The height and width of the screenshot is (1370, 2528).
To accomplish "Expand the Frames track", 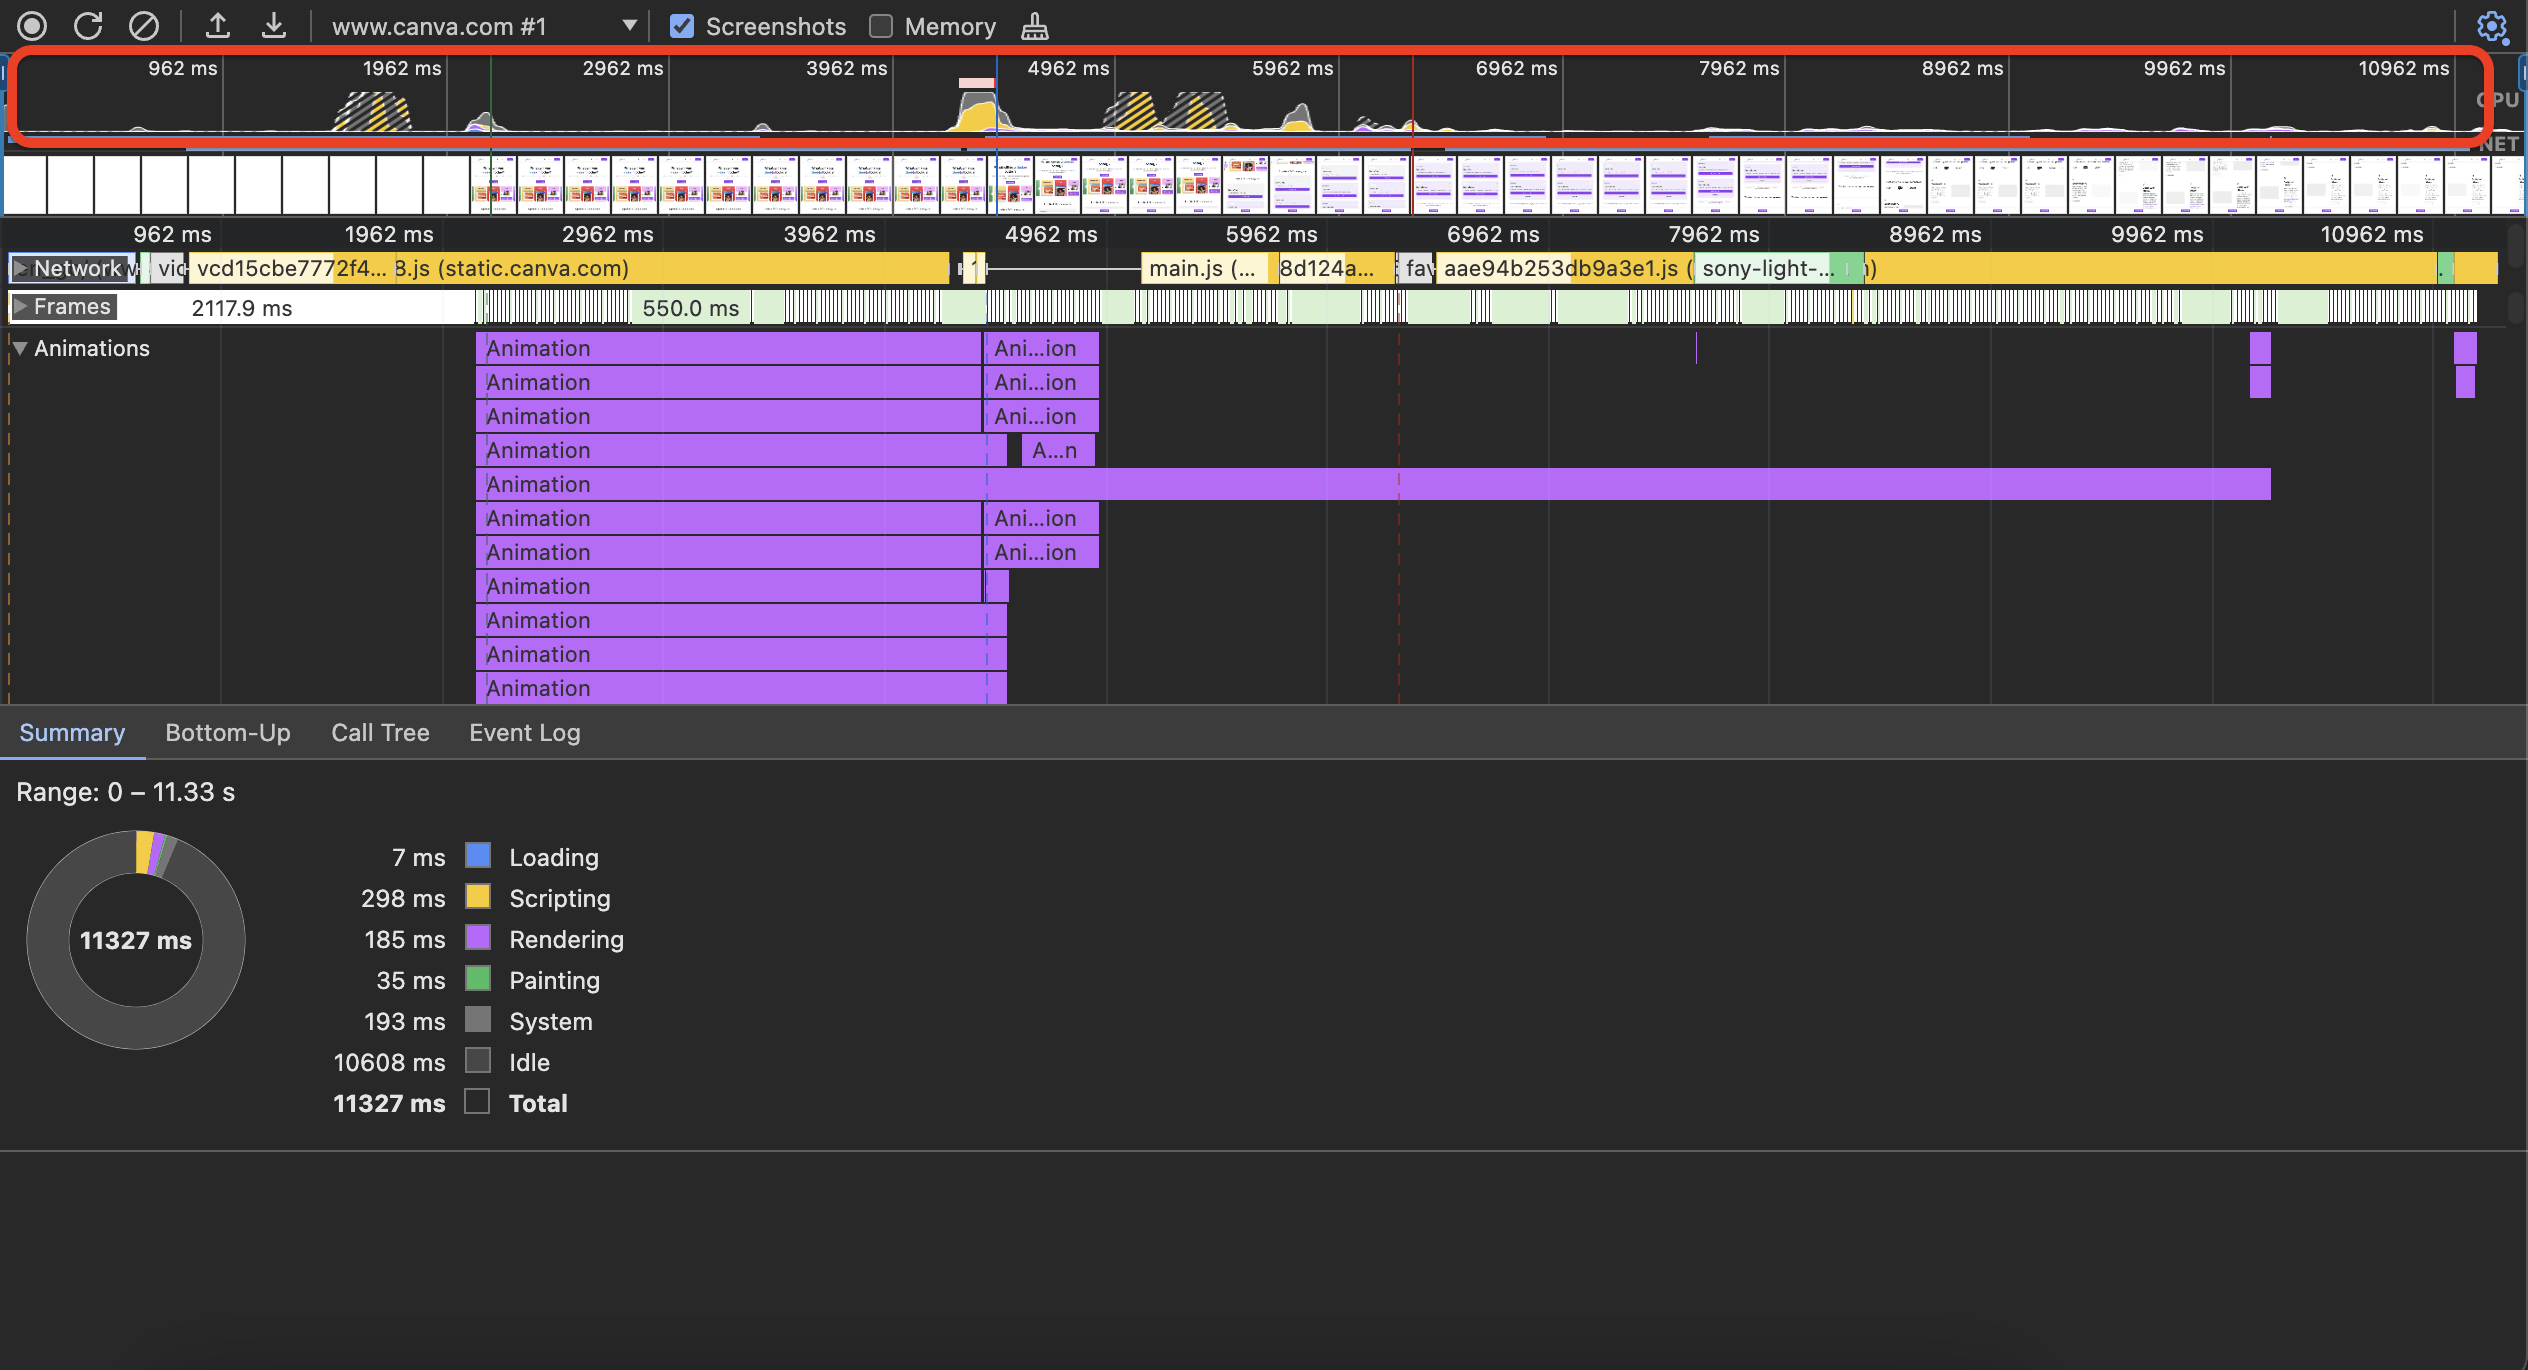I will pos(20,306).
